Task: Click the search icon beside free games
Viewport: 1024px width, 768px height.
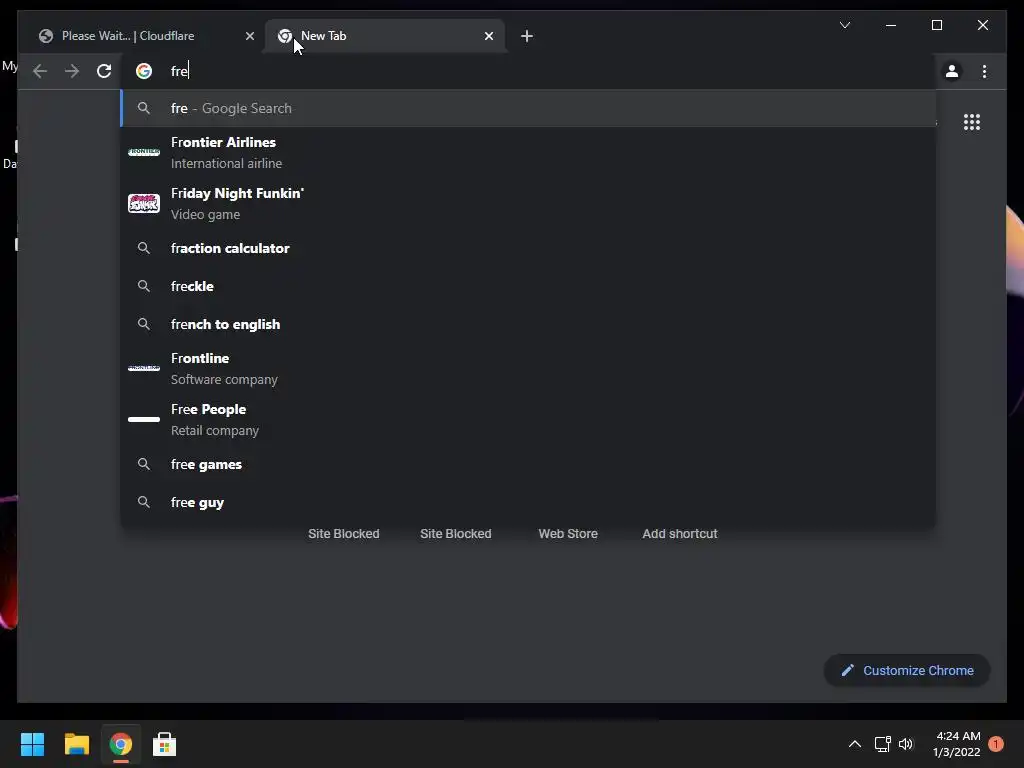Action: [x=144, y=464]
